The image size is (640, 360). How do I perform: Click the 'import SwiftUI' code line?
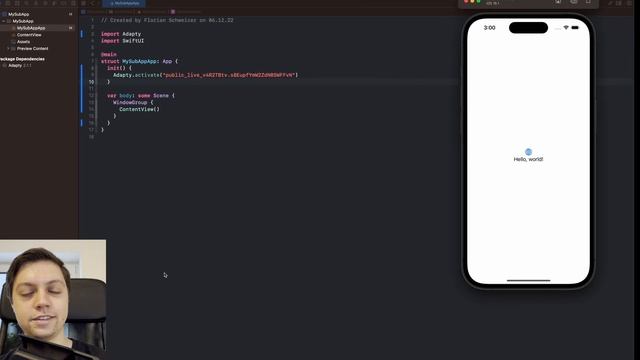tap(122, 41)
